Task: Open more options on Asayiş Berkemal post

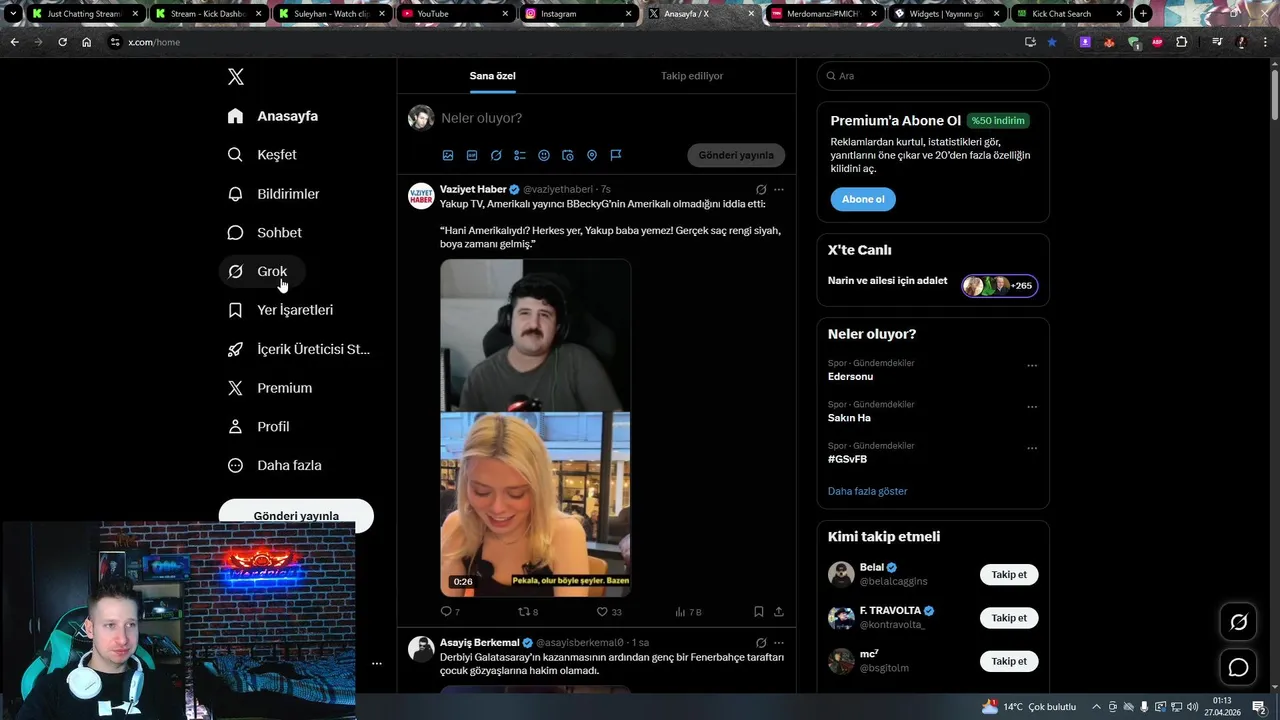Action: [x=779, y=642]
